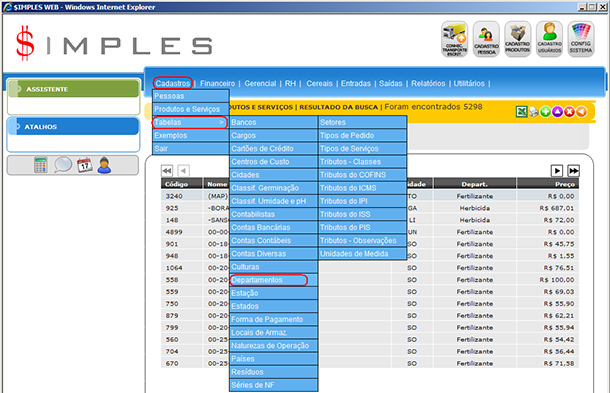The width and height of the screenshot is (610, 393).
Task: Expand the Assistente panel
Action: [74, 89]
